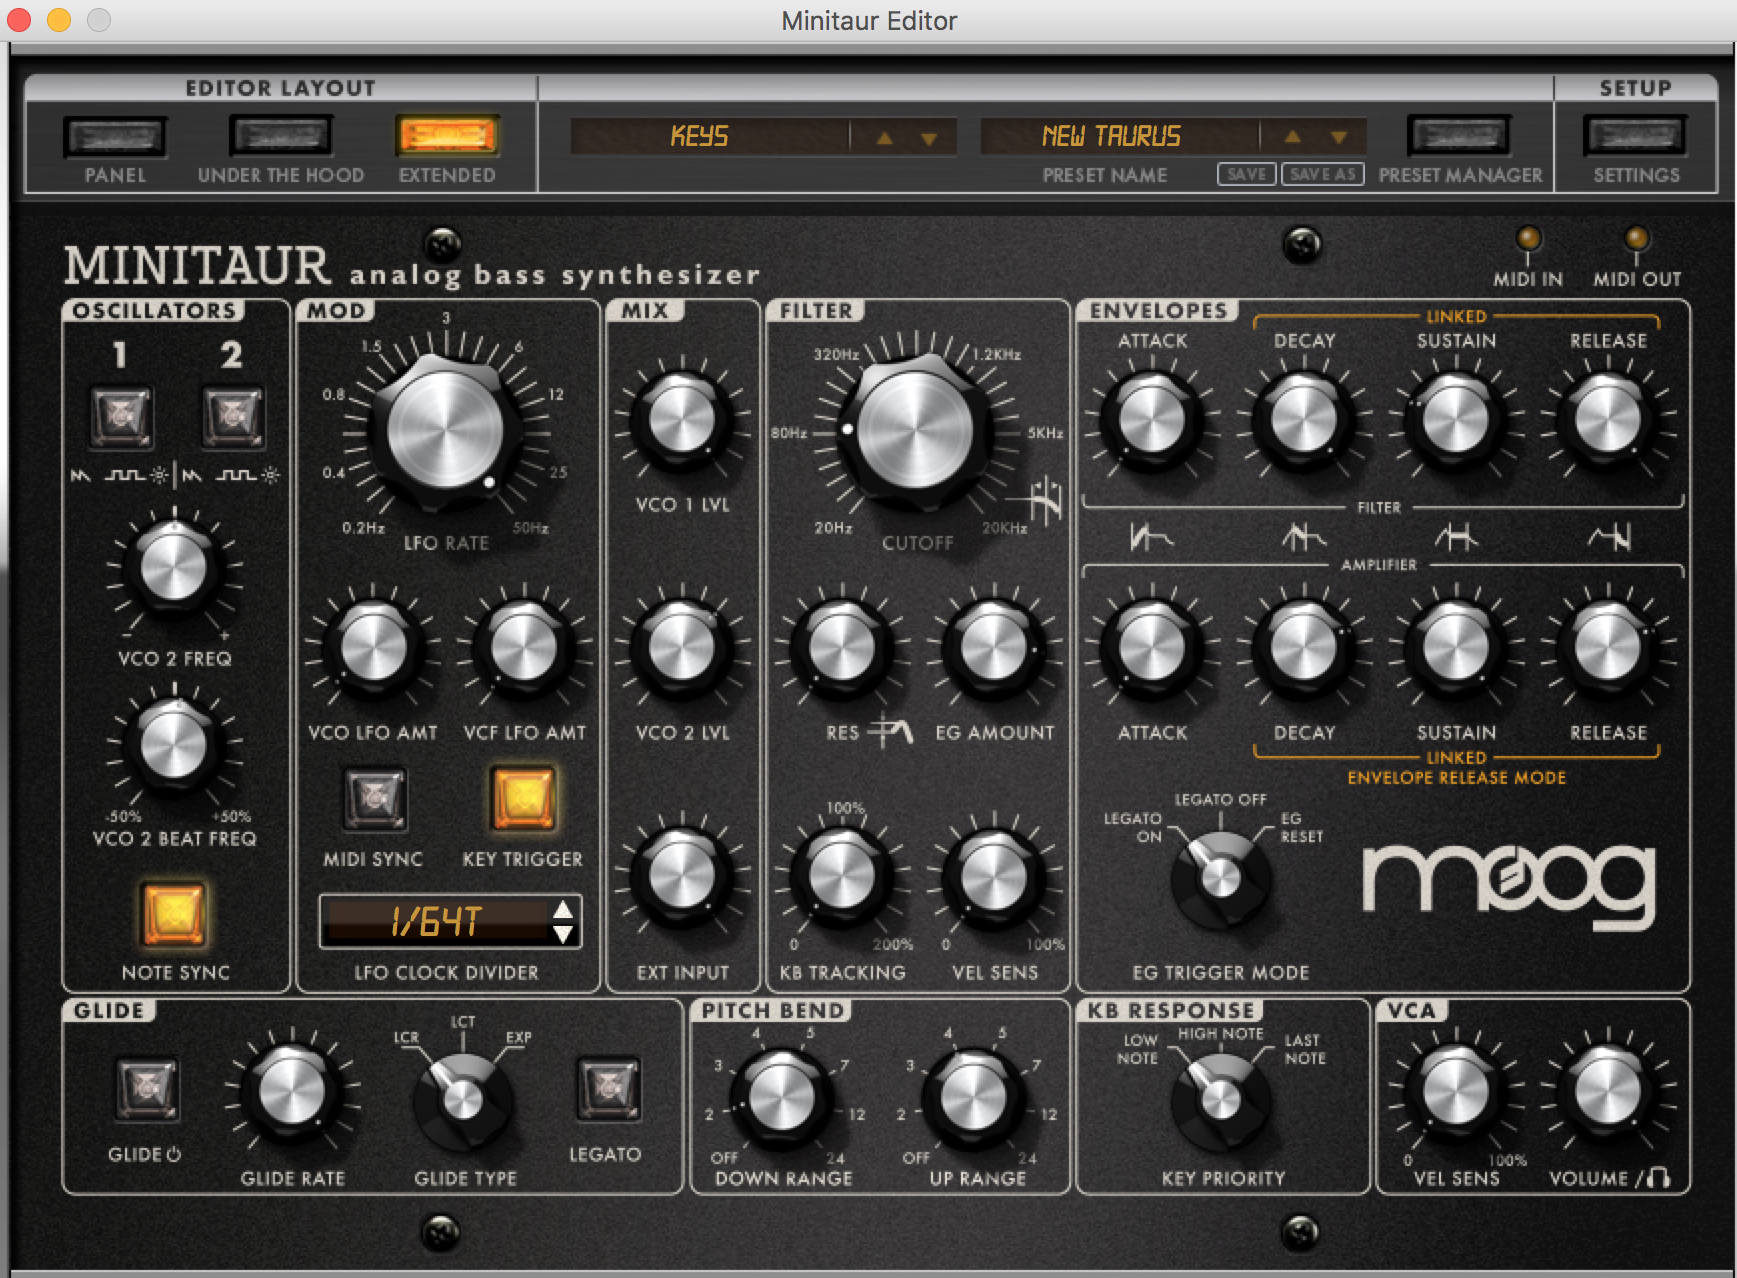This screenshot has height=1278, width=1737.
Task: Click the filter sustain envelope shape icon
Action: coord(1456,538)
